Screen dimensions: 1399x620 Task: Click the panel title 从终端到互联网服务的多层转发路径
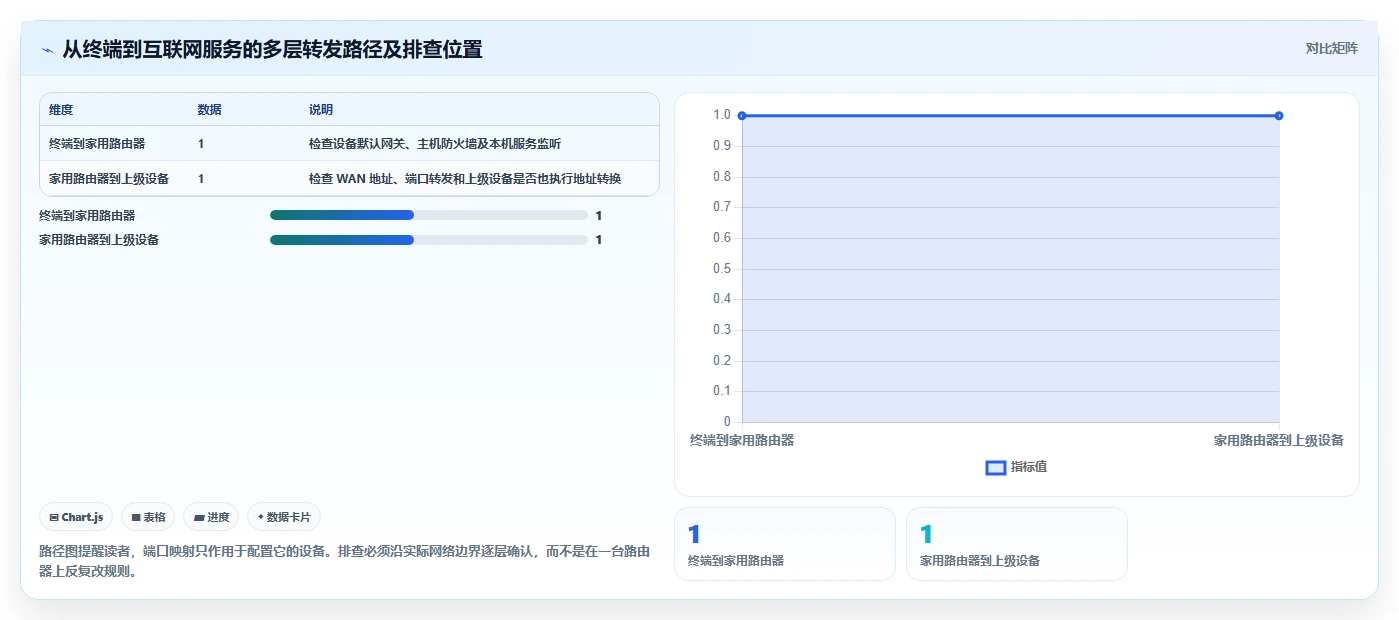click(x=272, y=49)
